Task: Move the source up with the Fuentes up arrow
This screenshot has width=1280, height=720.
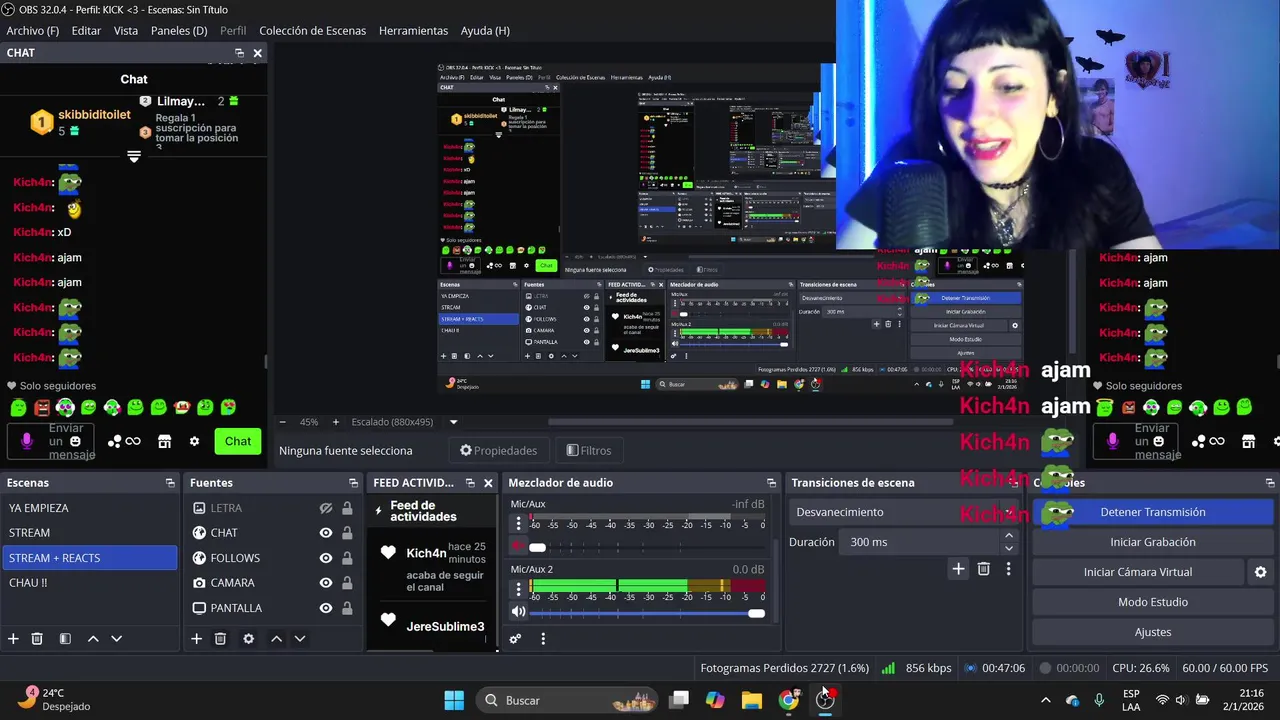Action: tap(276, 638)
